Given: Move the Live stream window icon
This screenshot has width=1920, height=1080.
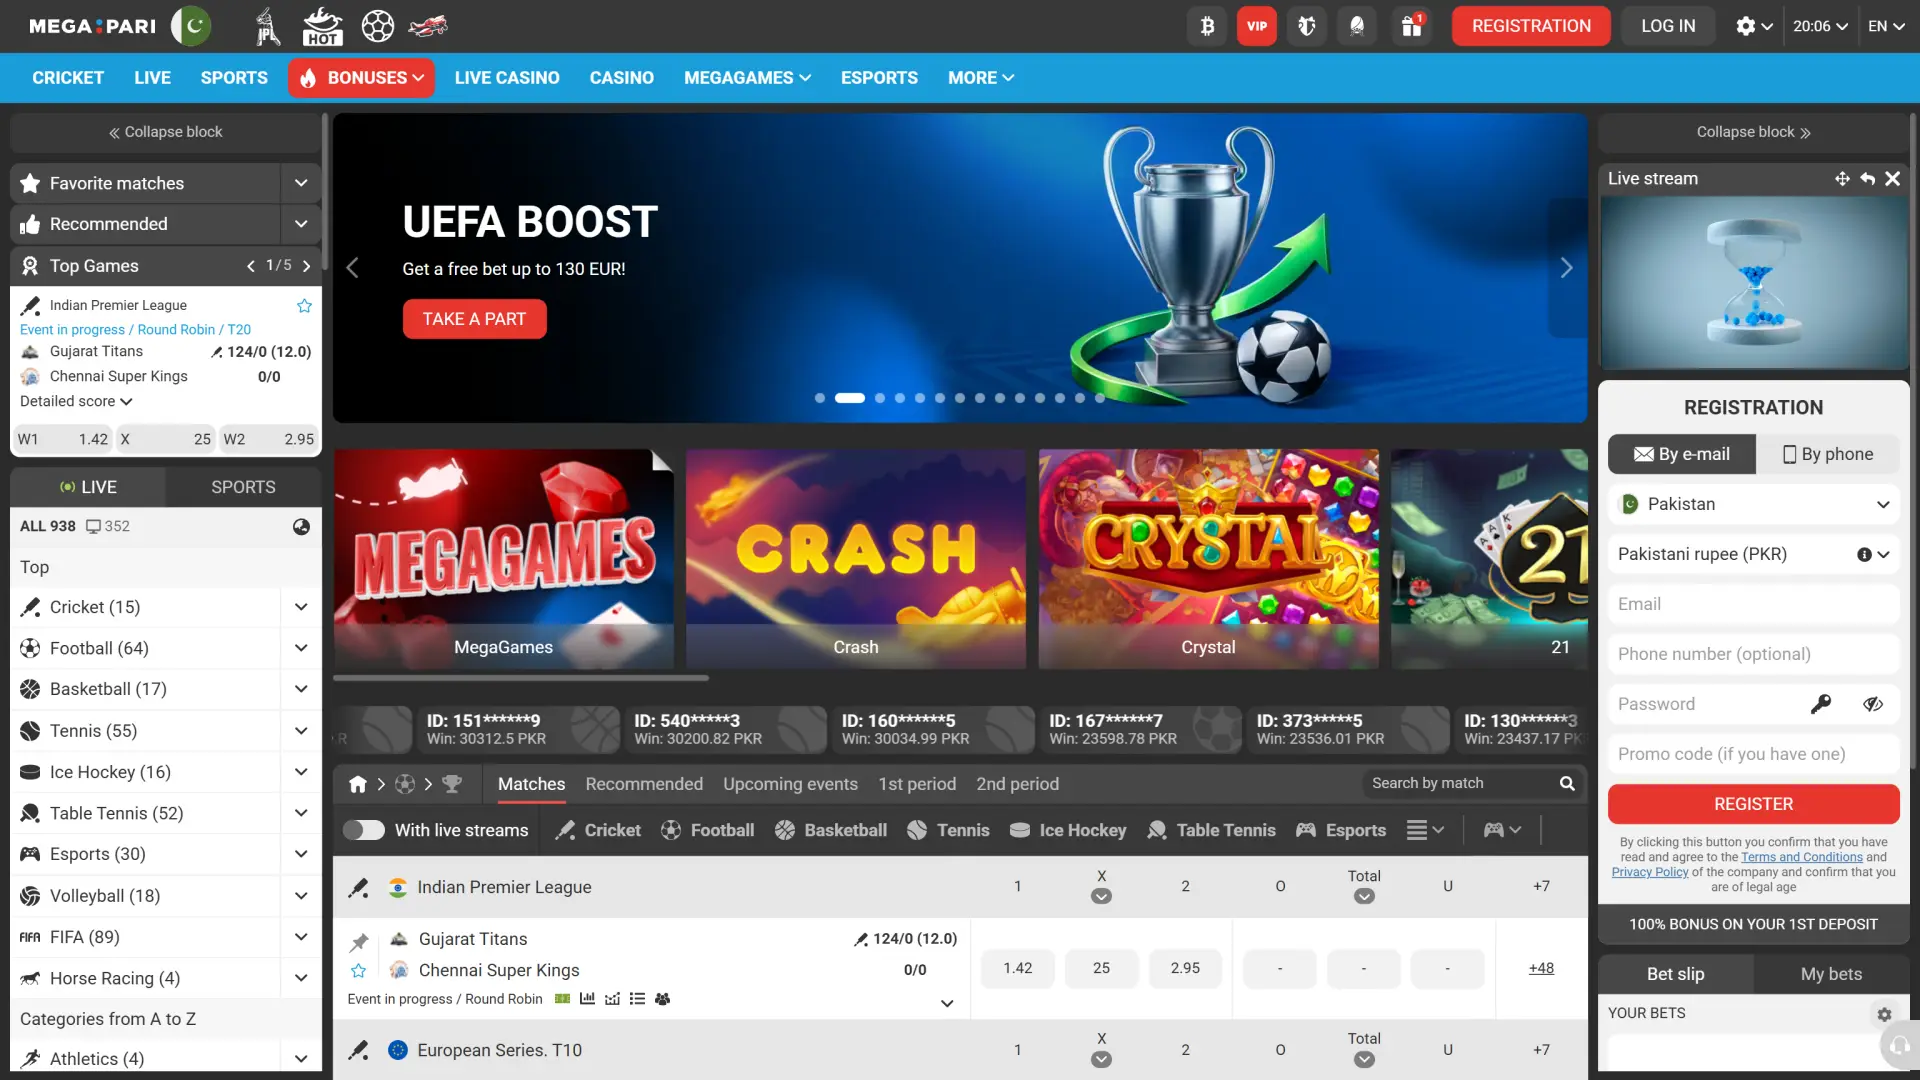Looking at the screenshot, I should (x=1842, y=179).
